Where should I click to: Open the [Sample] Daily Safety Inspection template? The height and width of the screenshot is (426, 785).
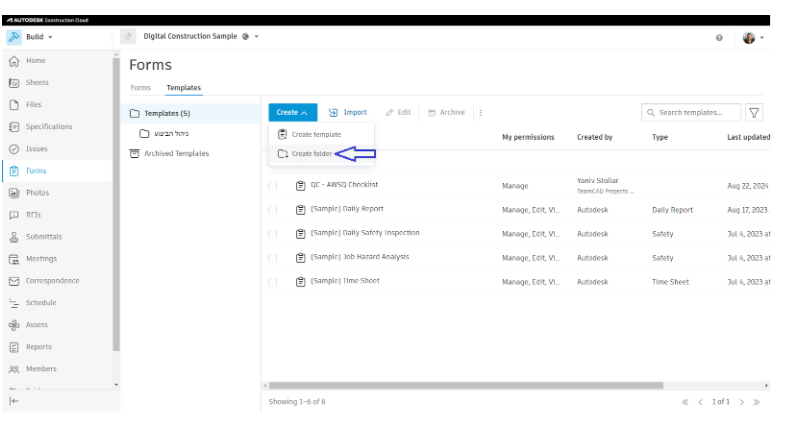tap(365, 233)
